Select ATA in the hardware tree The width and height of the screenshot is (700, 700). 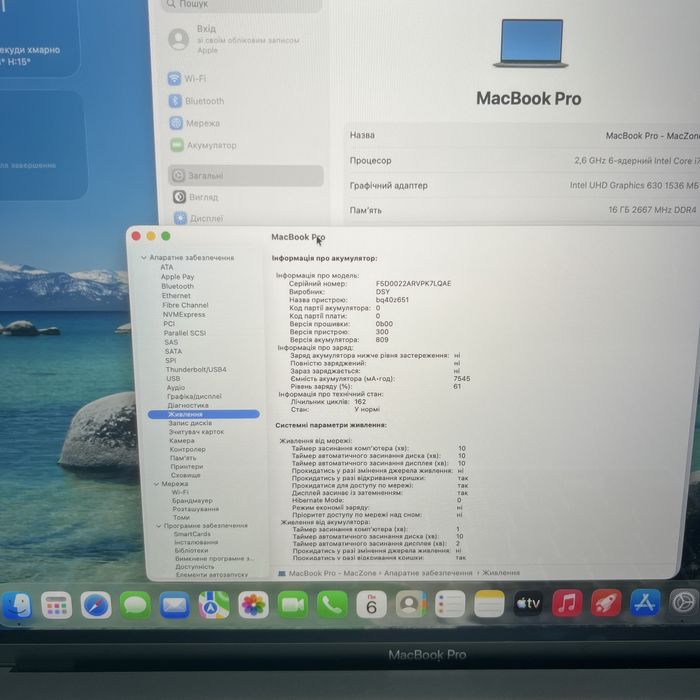(167, 267)
